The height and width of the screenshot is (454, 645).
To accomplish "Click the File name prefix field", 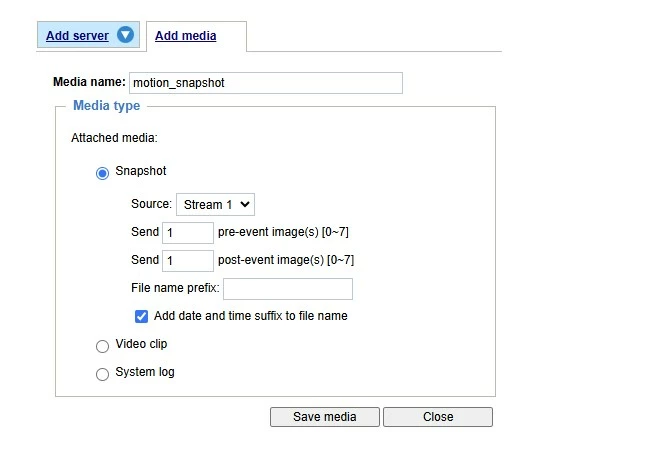I will (288, 289).
